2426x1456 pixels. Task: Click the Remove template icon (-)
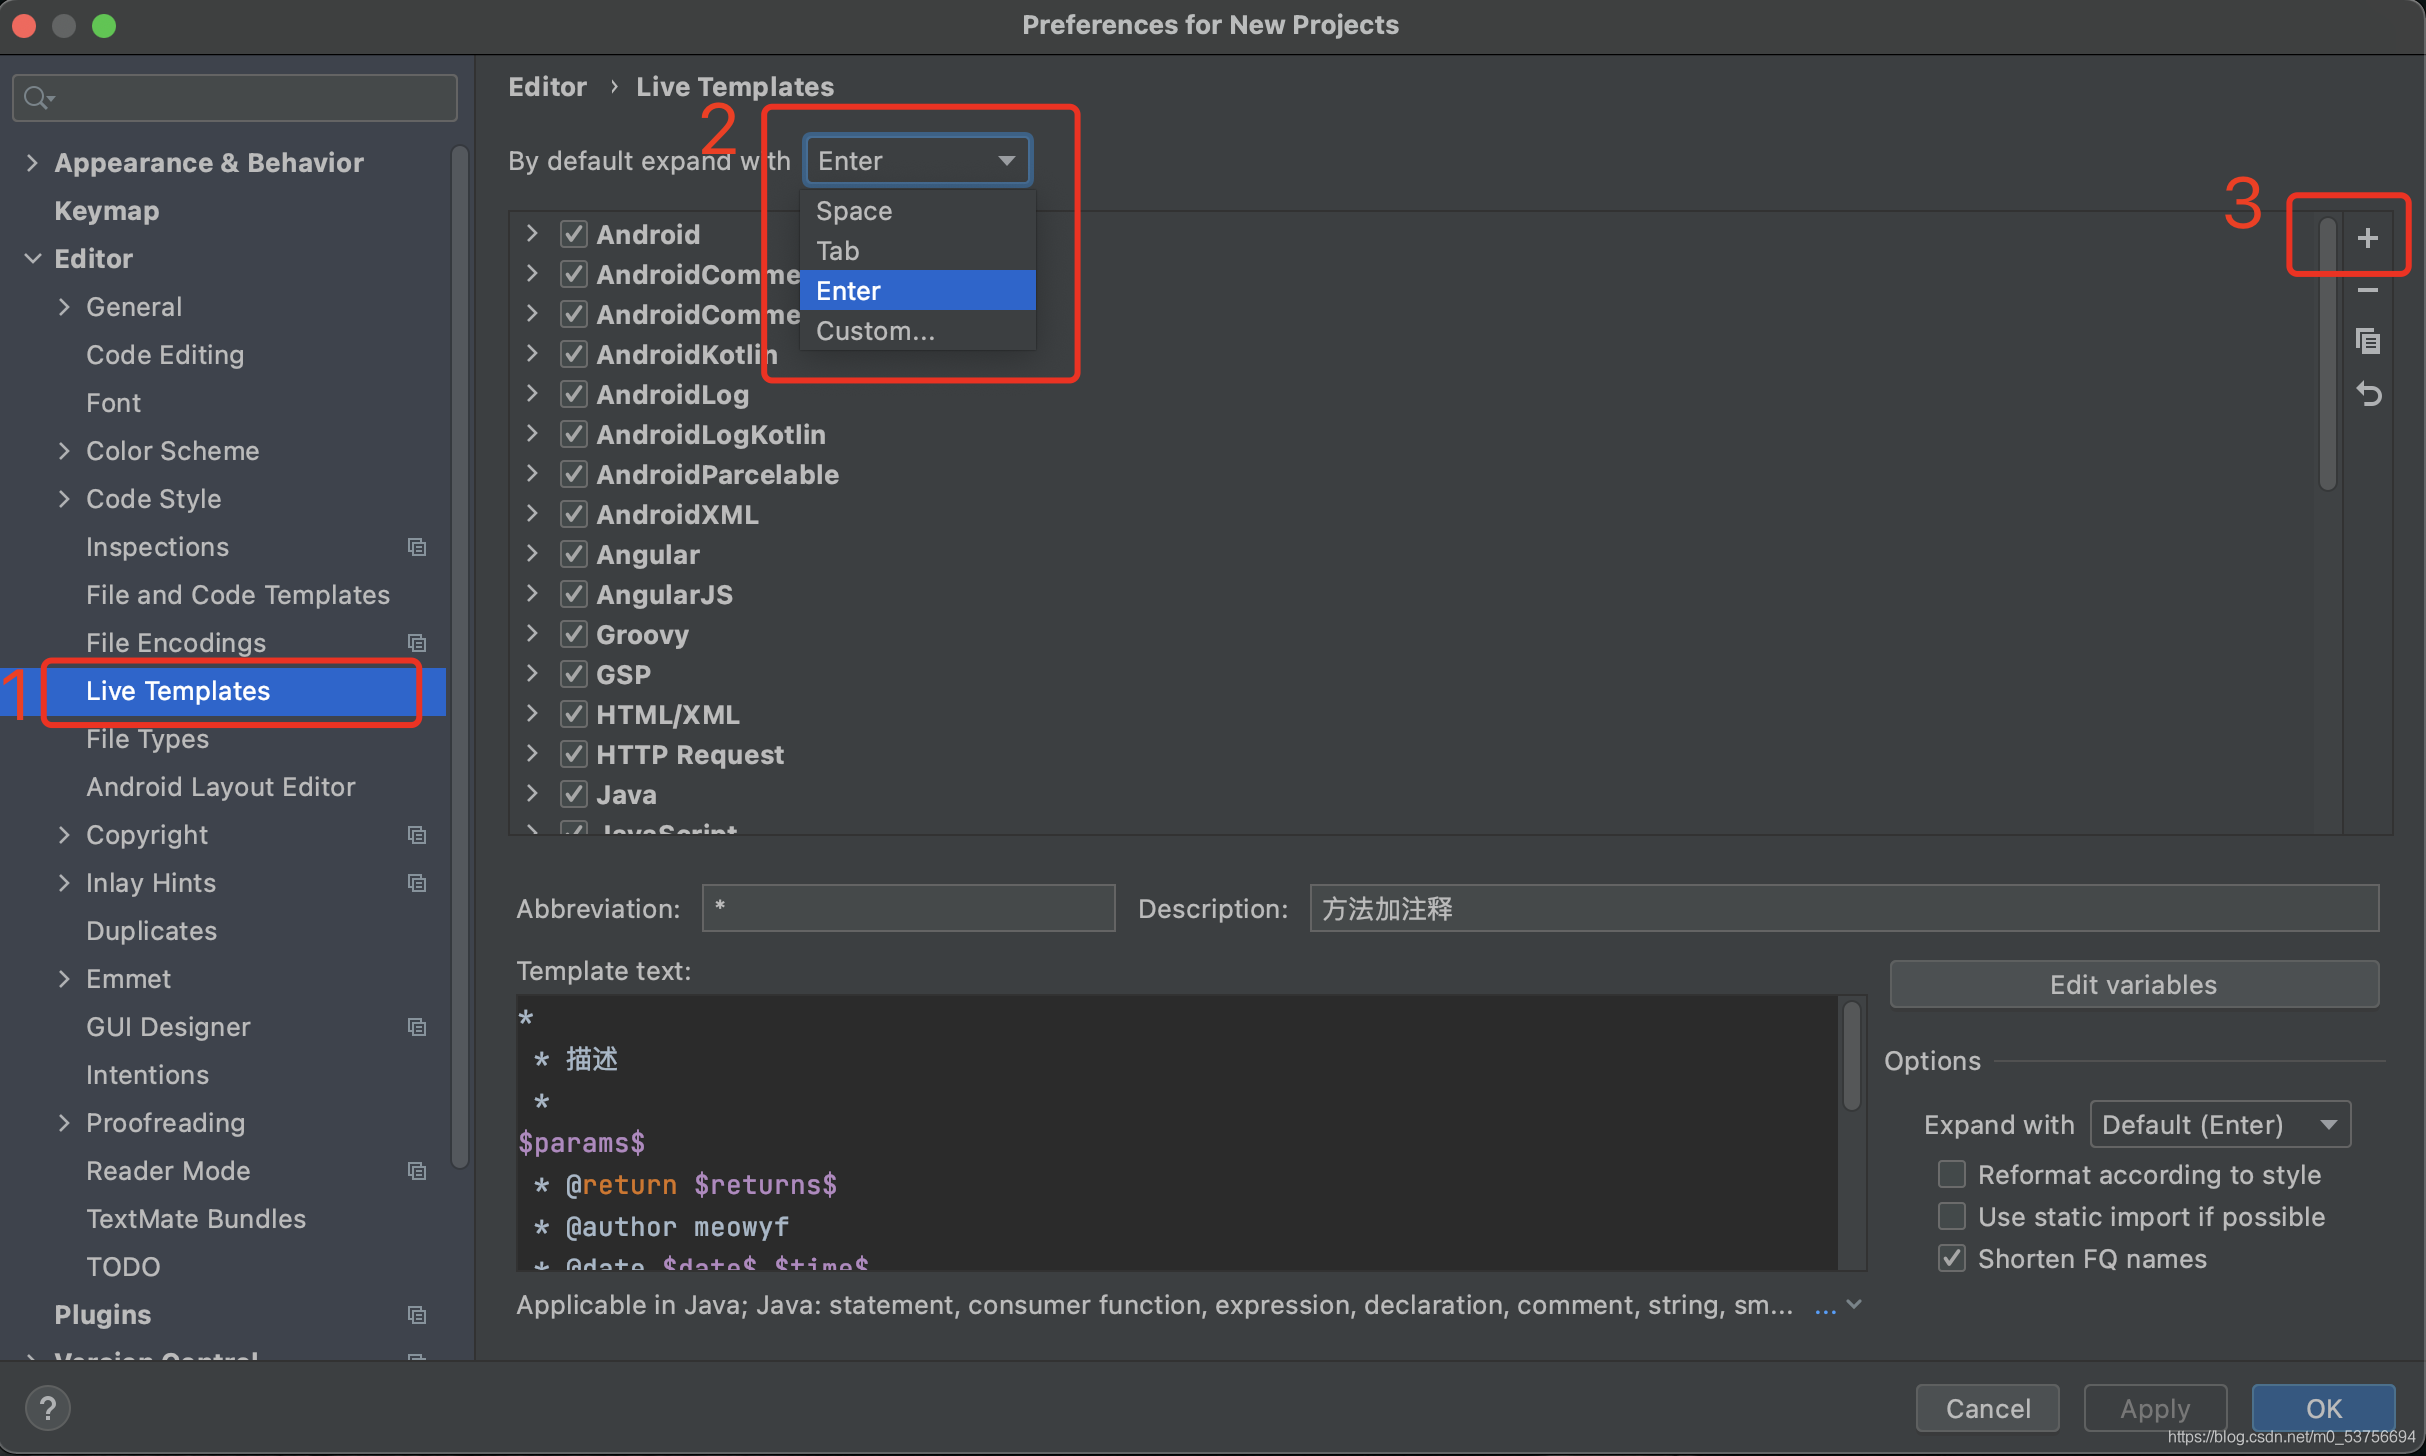coord(2367,291)
